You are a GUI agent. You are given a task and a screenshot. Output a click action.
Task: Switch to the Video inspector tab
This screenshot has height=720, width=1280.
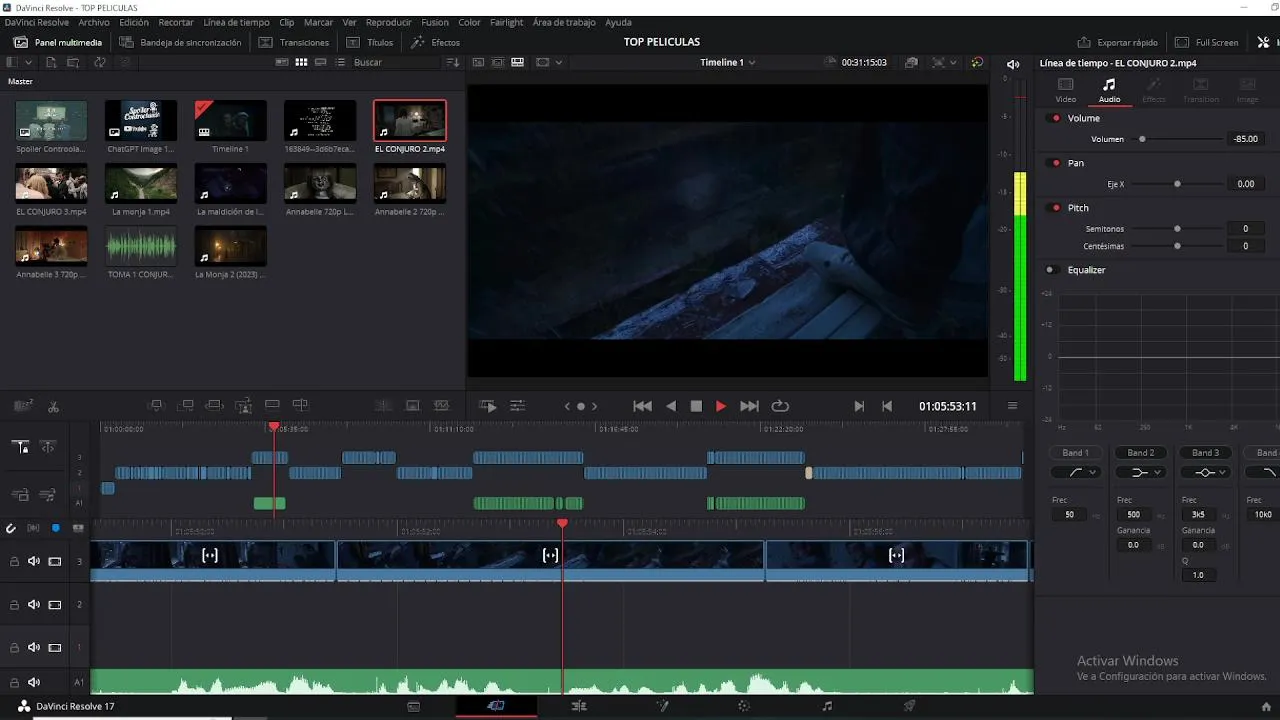click(x=1066, y=90)
